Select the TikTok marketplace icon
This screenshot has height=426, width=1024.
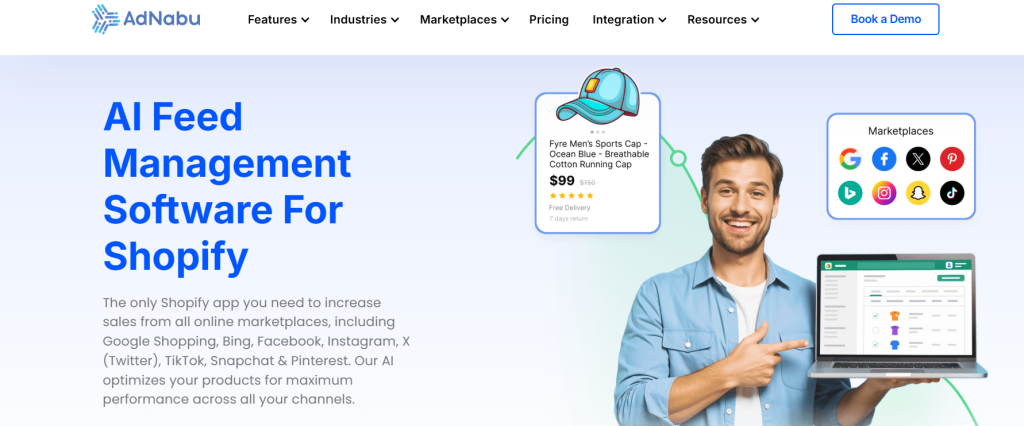click(952, 193)
